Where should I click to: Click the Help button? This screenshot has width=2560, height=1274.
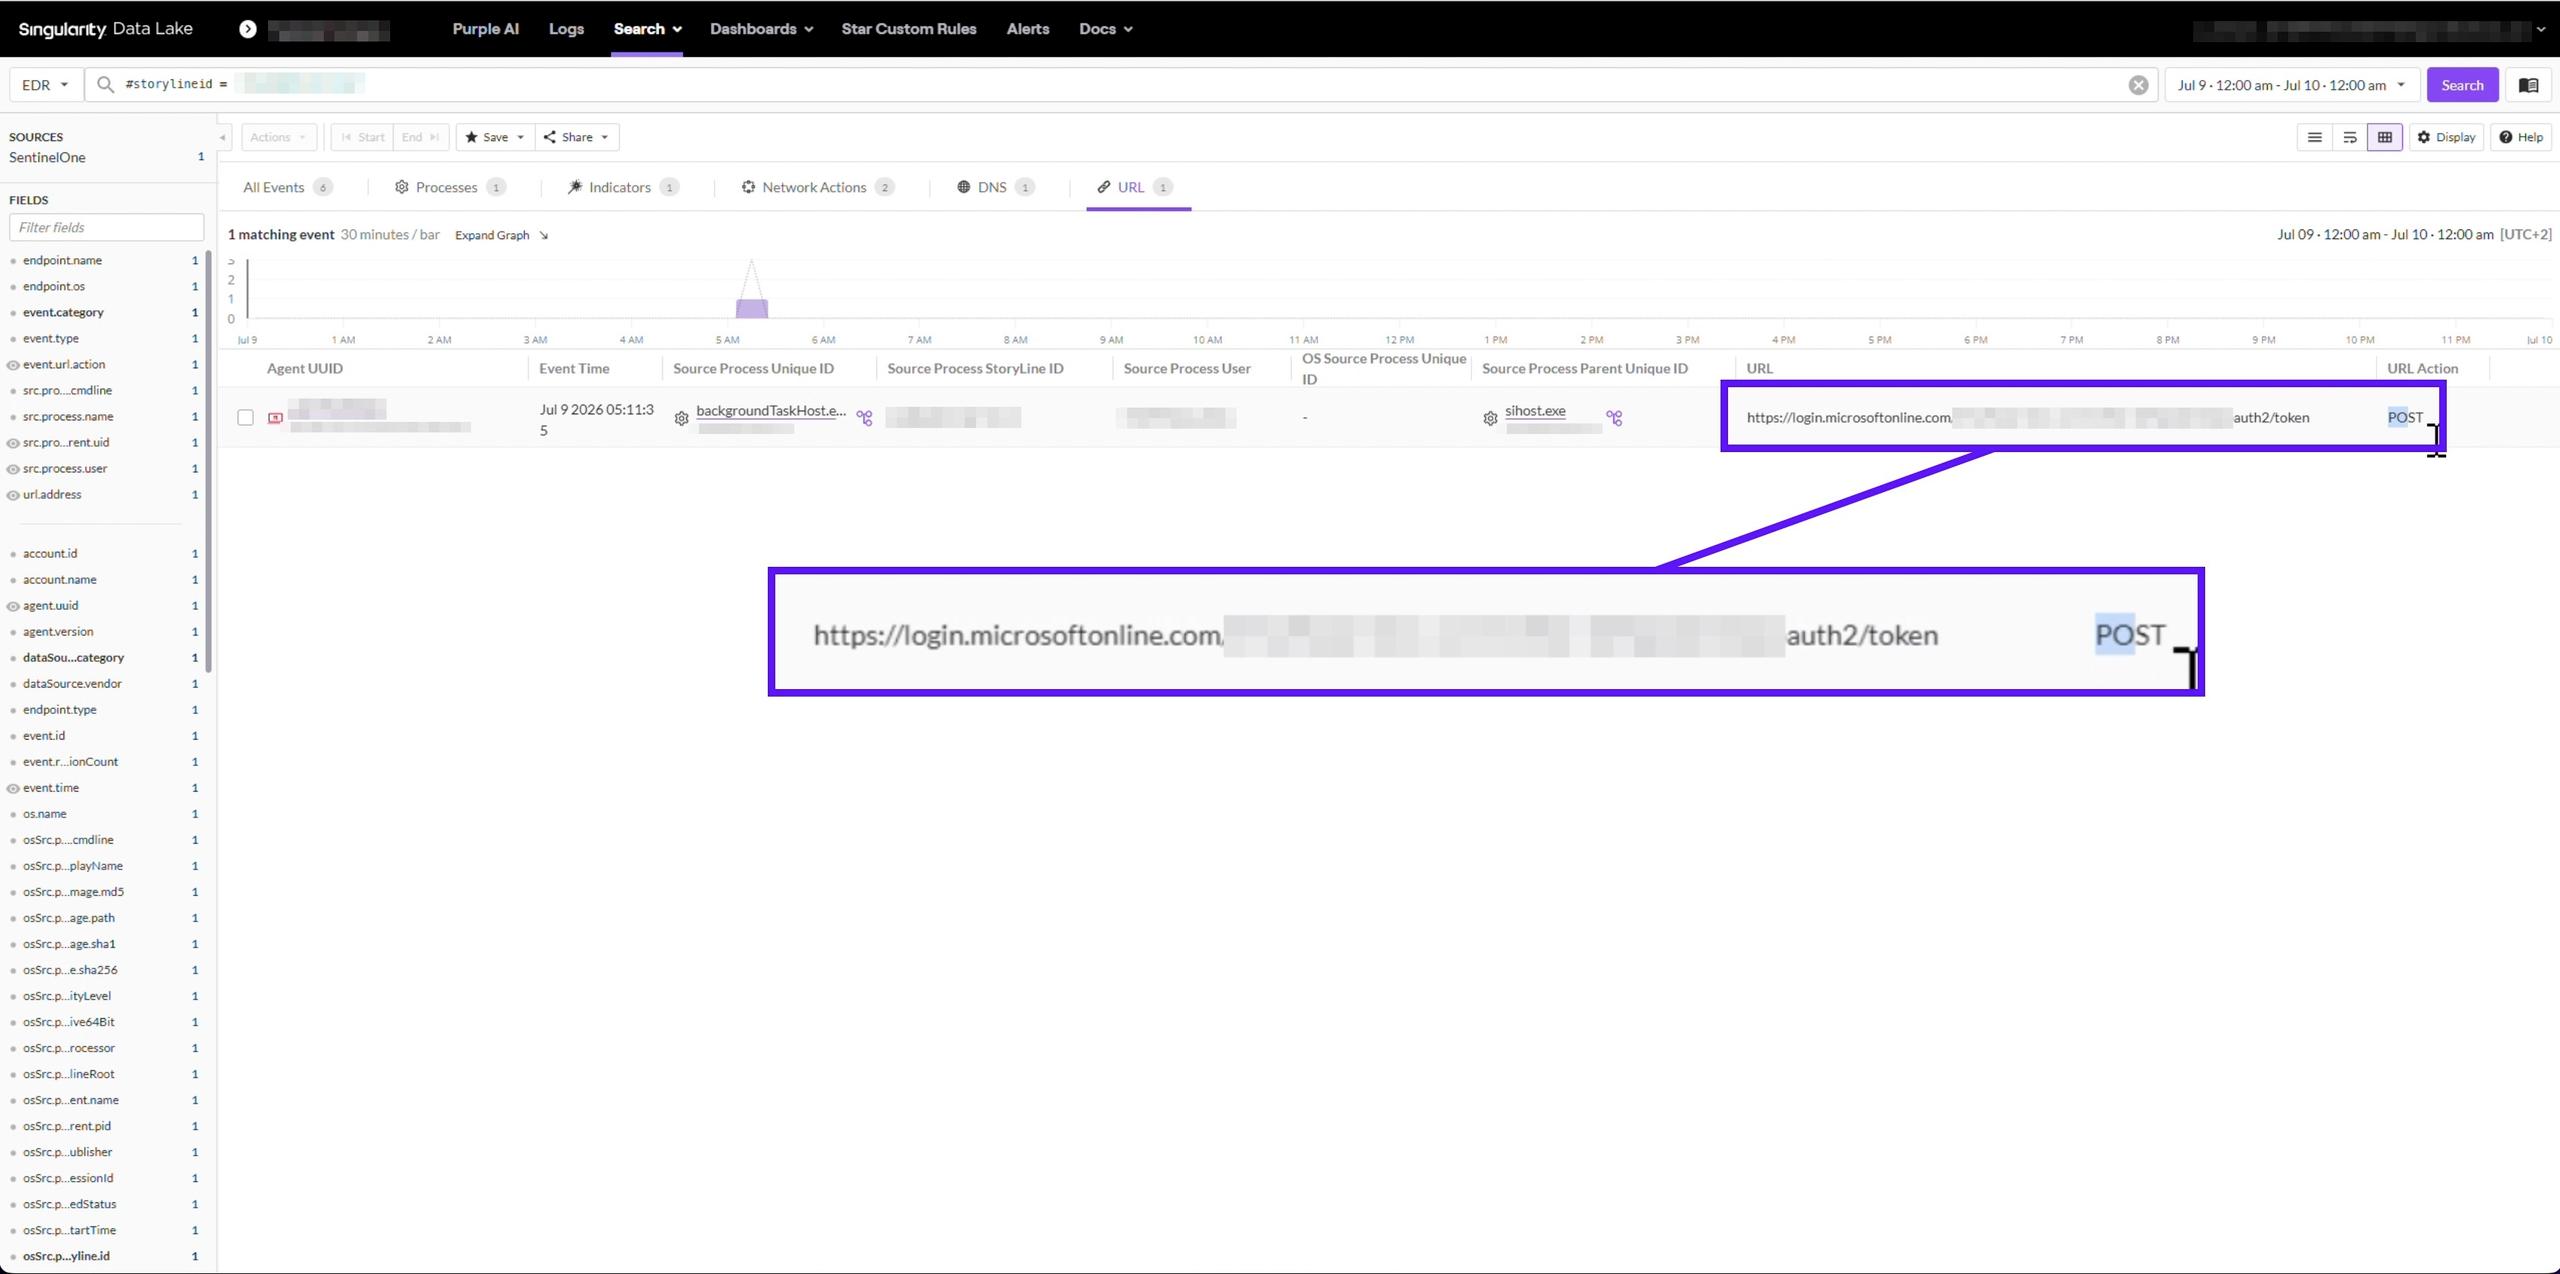click(2521, 137)
